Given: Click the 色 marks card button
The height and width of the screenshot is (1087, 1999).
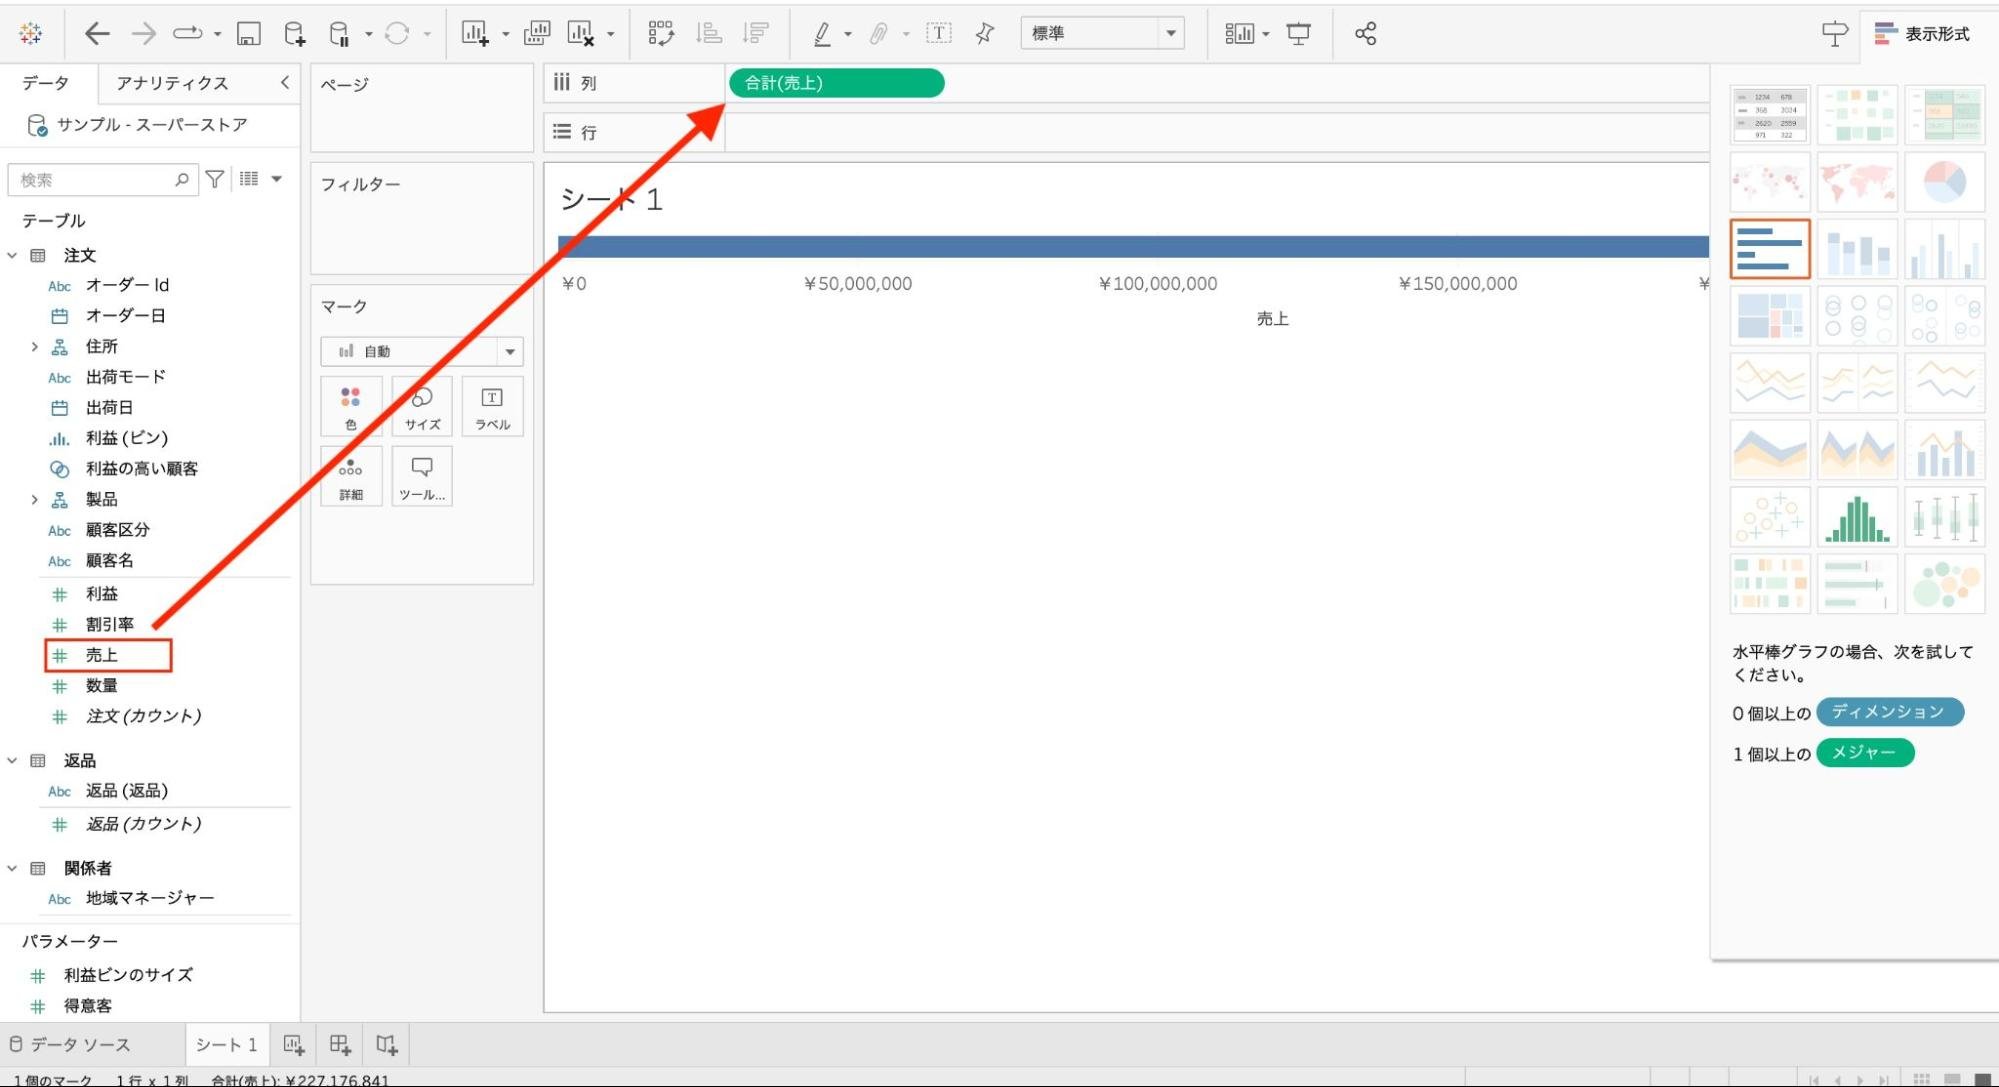Looking at the screenshot, I should coord(351,407).
